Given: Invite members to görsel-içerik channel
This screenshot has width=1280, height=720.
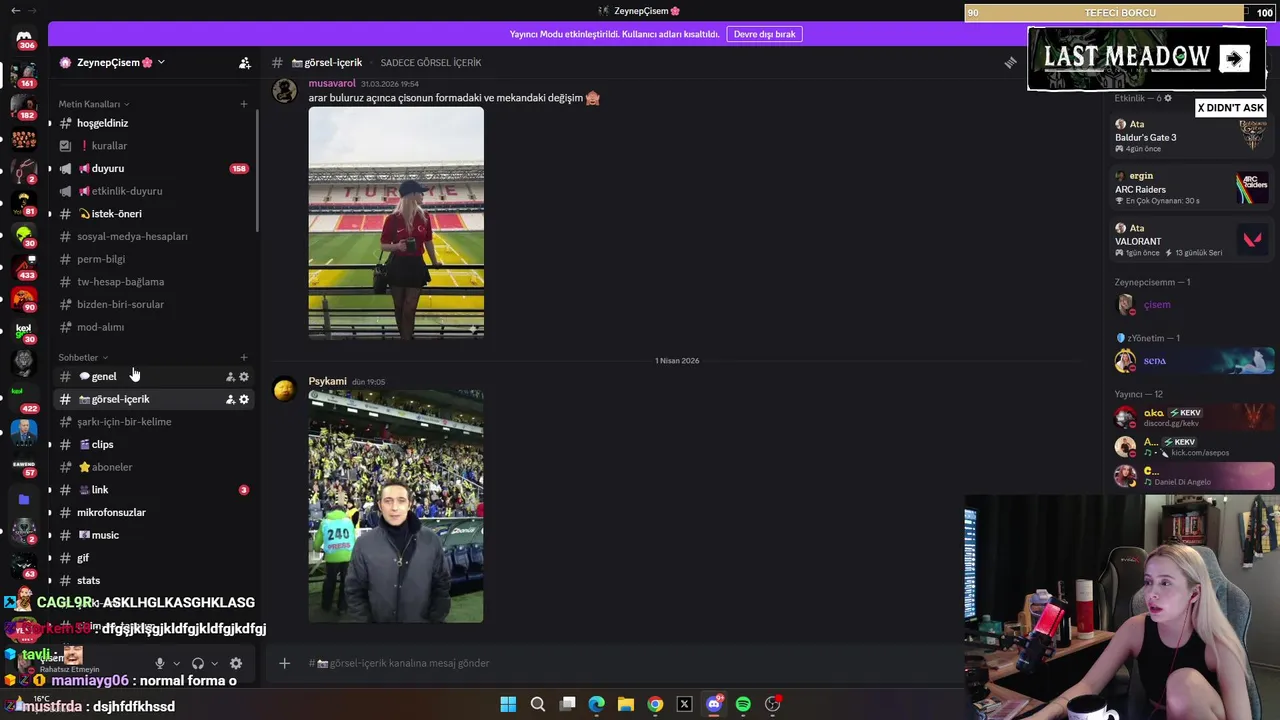Looking at the screenshot, I should click(x=230, y=399).
